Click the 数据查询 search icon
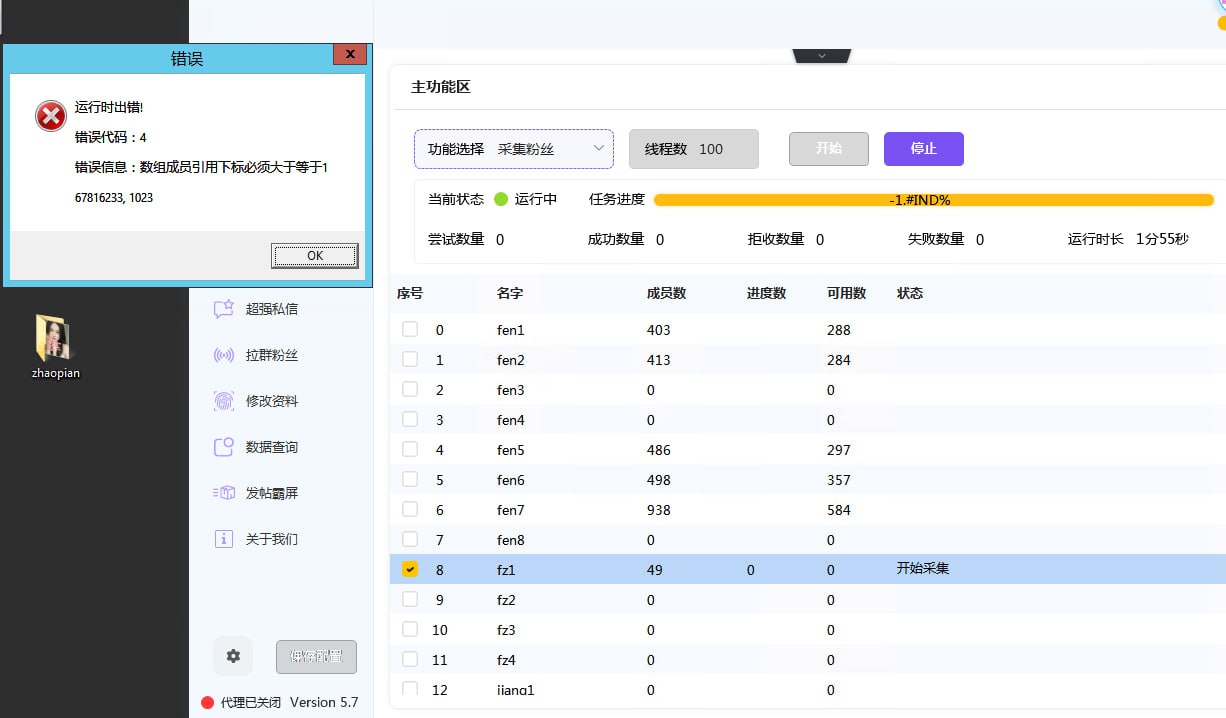 (x=224, y=447)
